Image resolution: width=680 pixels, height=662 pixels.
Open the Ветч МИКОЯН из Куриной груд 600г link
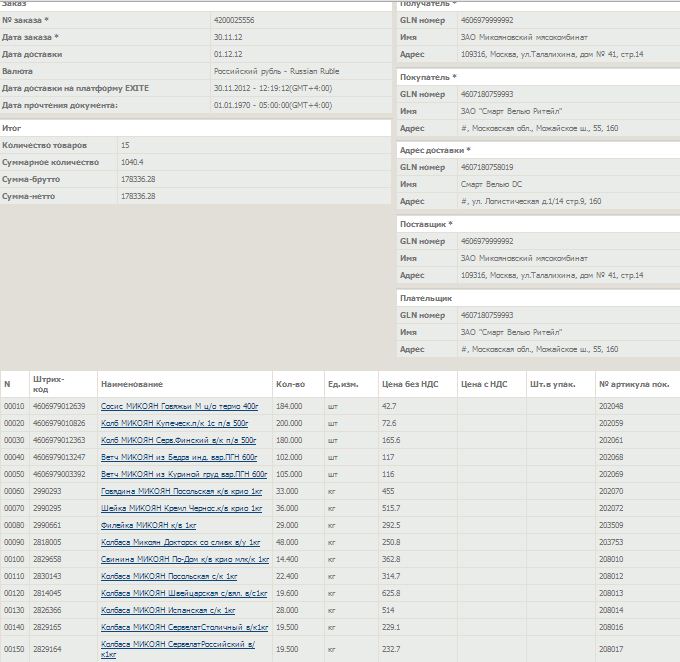coord(184,474)
